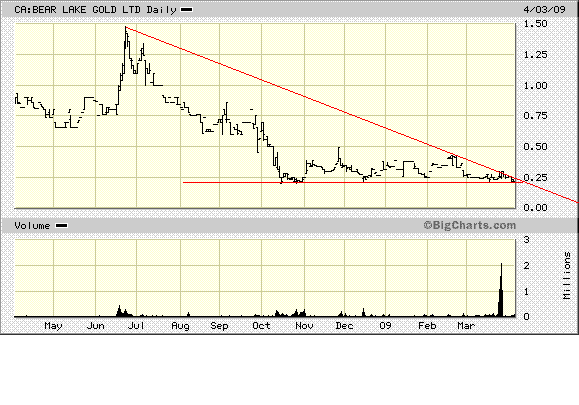This screenshot has width=579, height=405.
Task: Click the chart title CA:BEAR LAKE GOLD LTD Daily
Action: pos(95,10)
